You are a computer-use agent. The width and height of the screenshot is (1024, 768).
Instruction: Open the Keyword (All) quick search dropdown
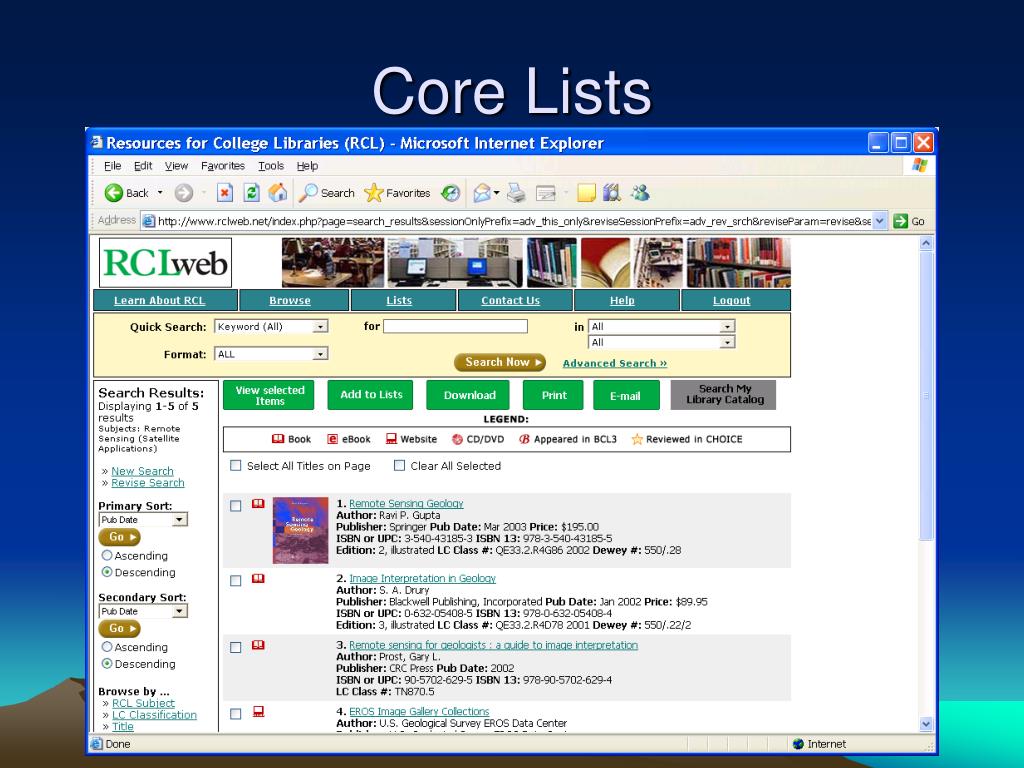[271, 327]
